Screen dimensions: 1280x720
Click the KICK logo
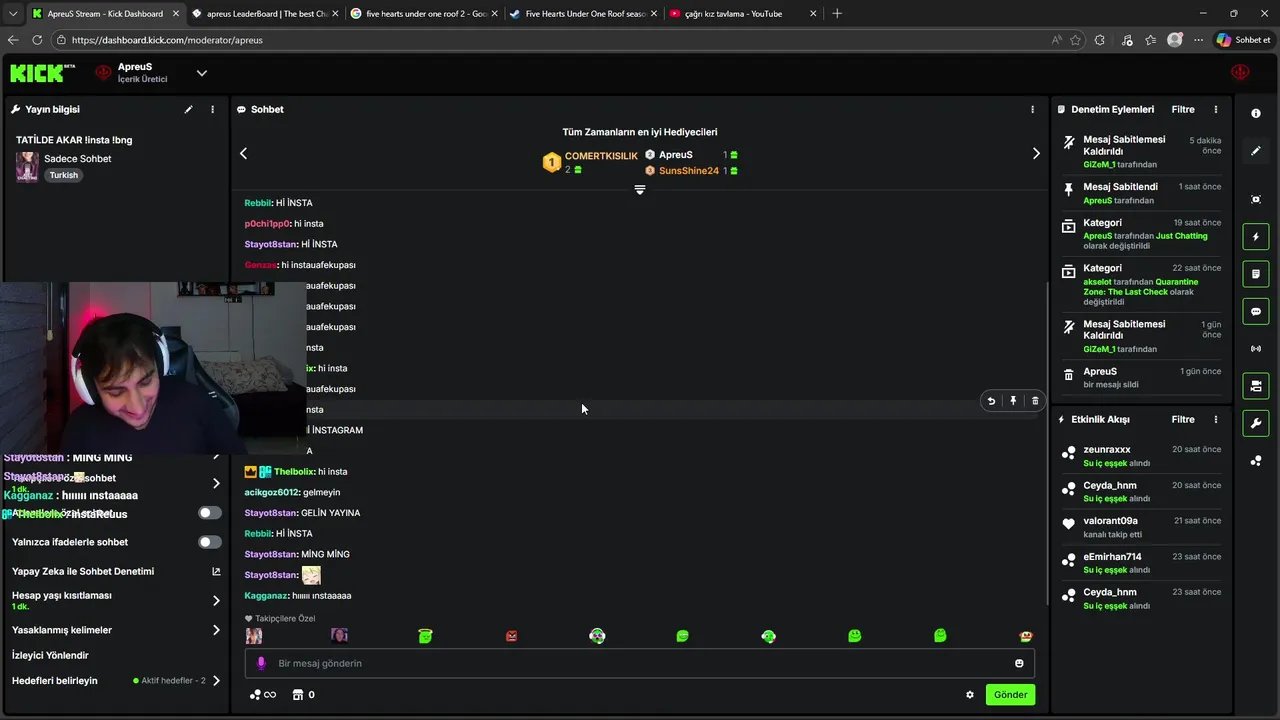pos(42,73)
